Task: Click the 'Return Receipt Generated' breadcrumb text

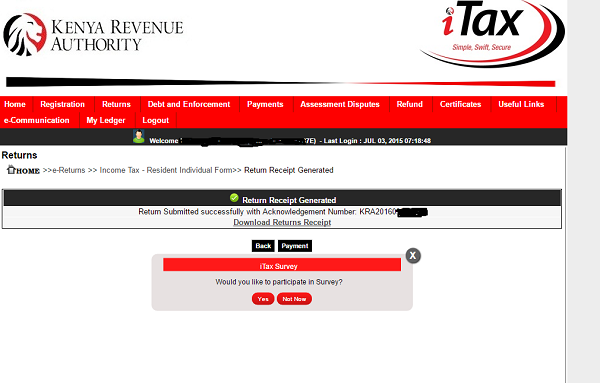Action: pyautogui.click(x=289, y=170)
